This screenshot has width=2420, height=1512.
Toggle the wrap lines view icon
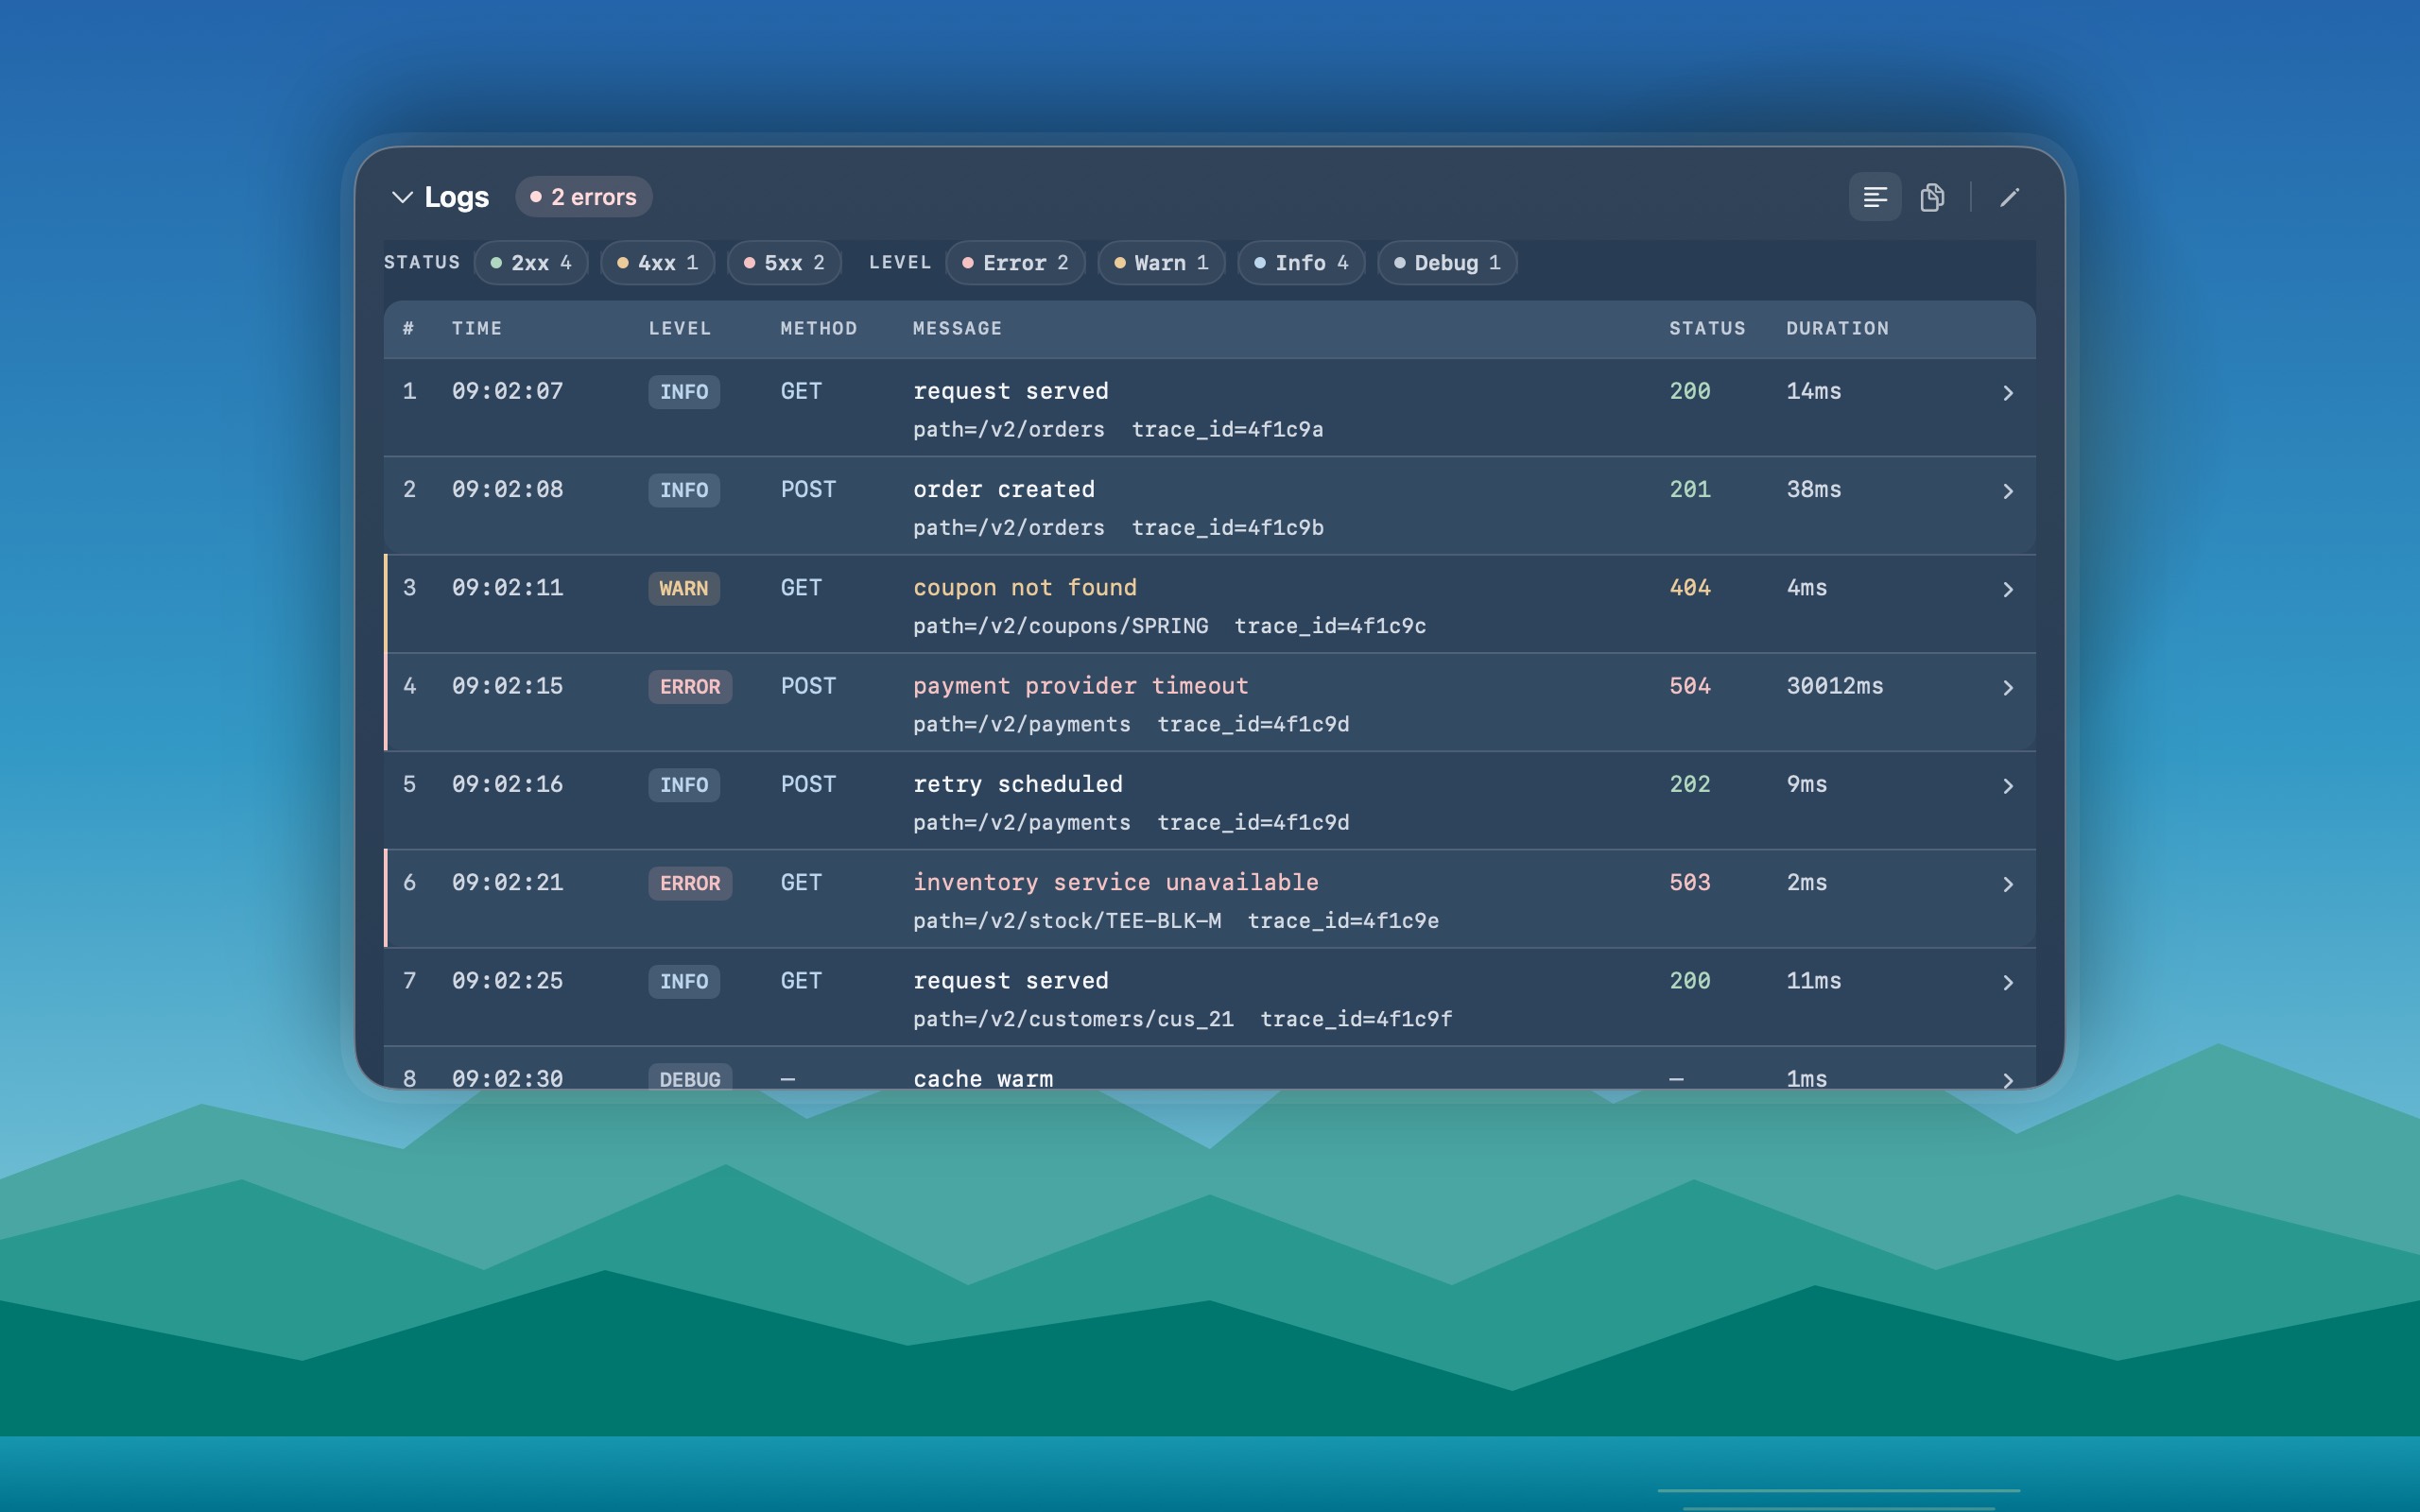(x=1875, y=197)
